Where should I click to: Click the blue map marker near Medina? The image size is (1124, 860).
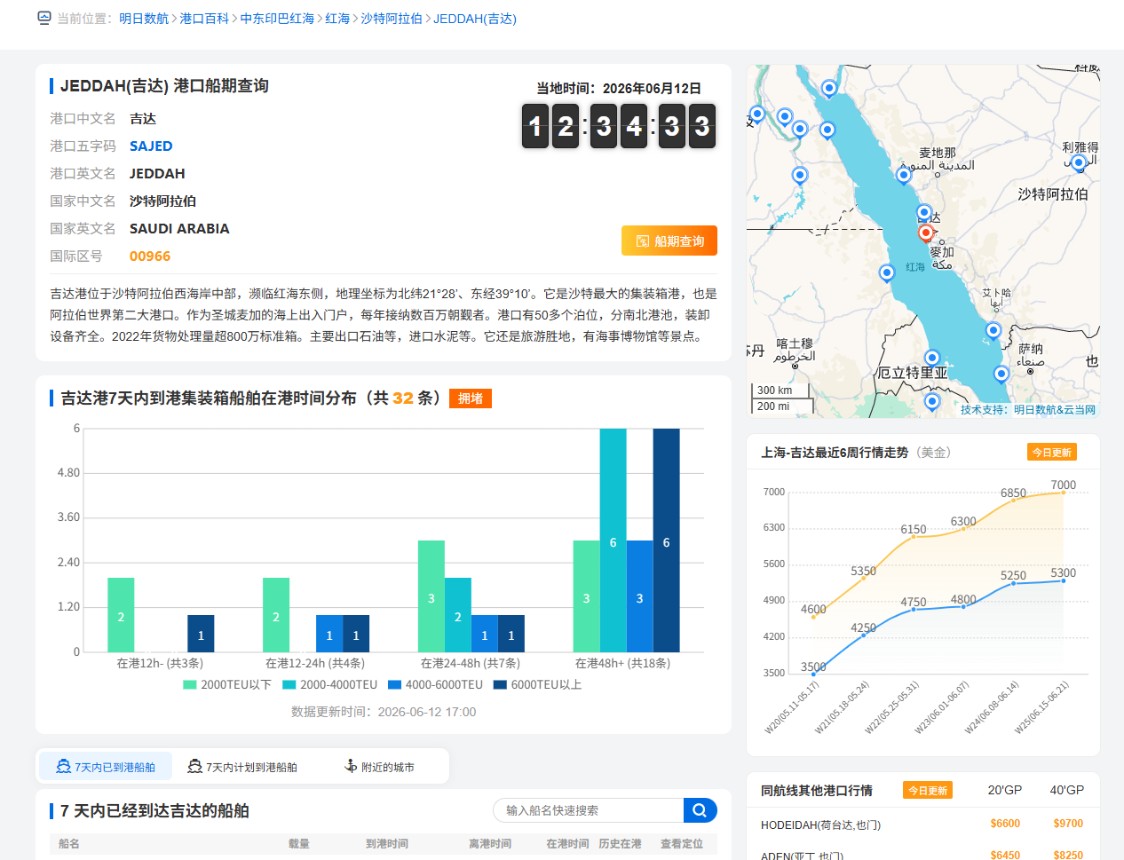pos(903,174)
